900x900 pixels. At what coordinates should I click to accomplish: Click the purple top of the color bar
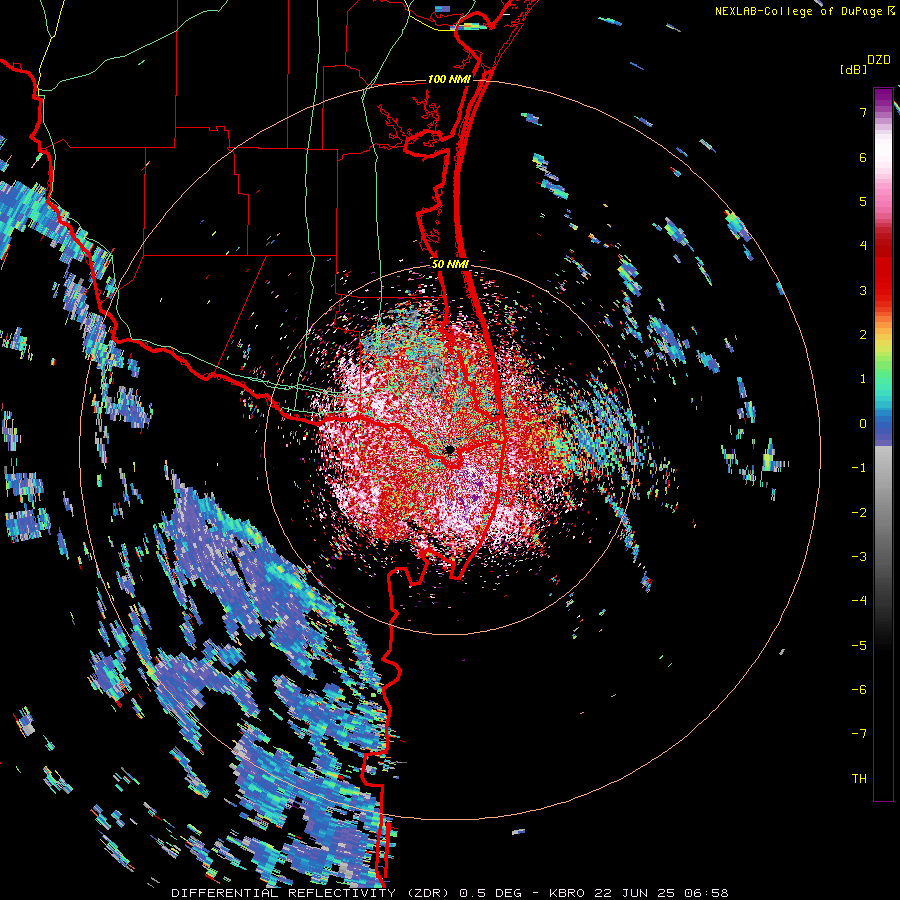[883, 98]
